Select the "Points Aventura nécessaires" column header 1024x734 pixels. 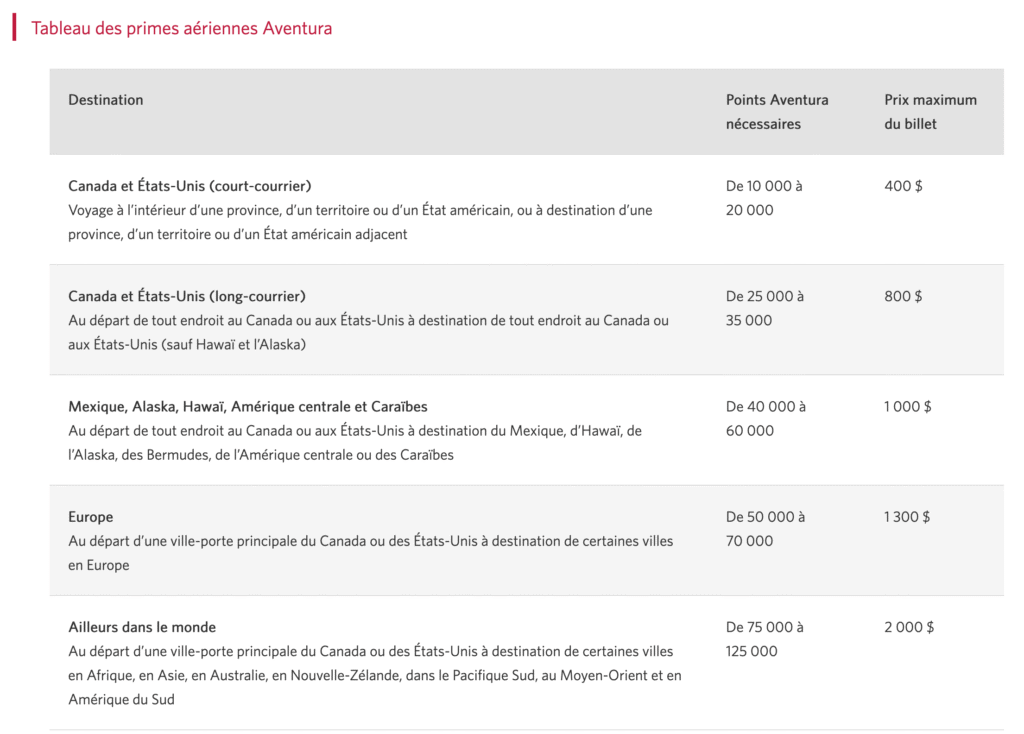coord(777,112)
